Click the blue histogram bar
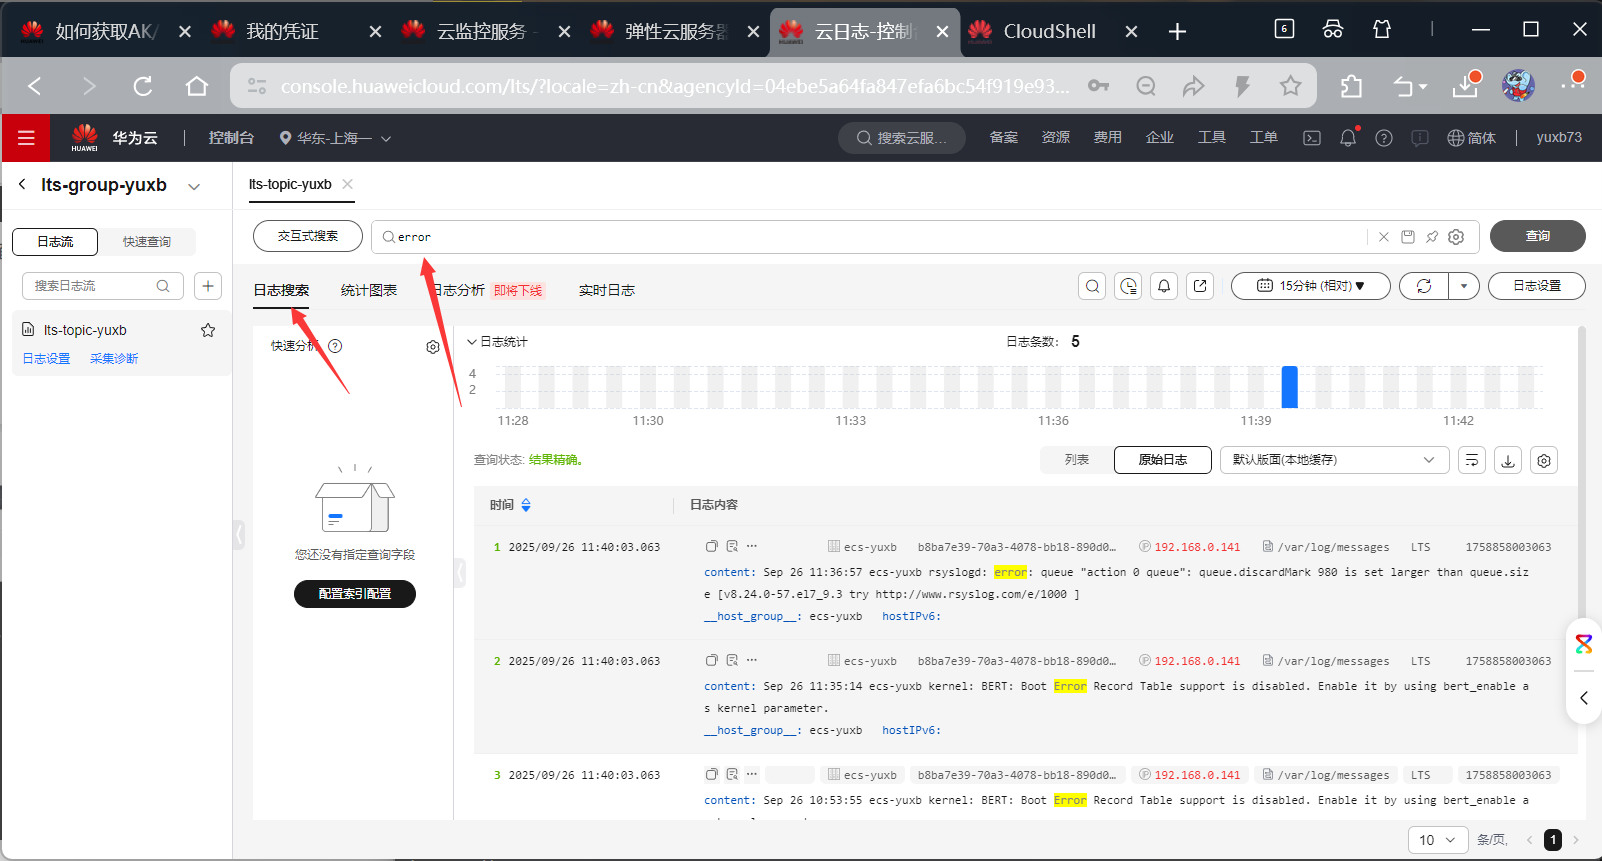Screen dimensions: 1602x861 coord(1290,387)
